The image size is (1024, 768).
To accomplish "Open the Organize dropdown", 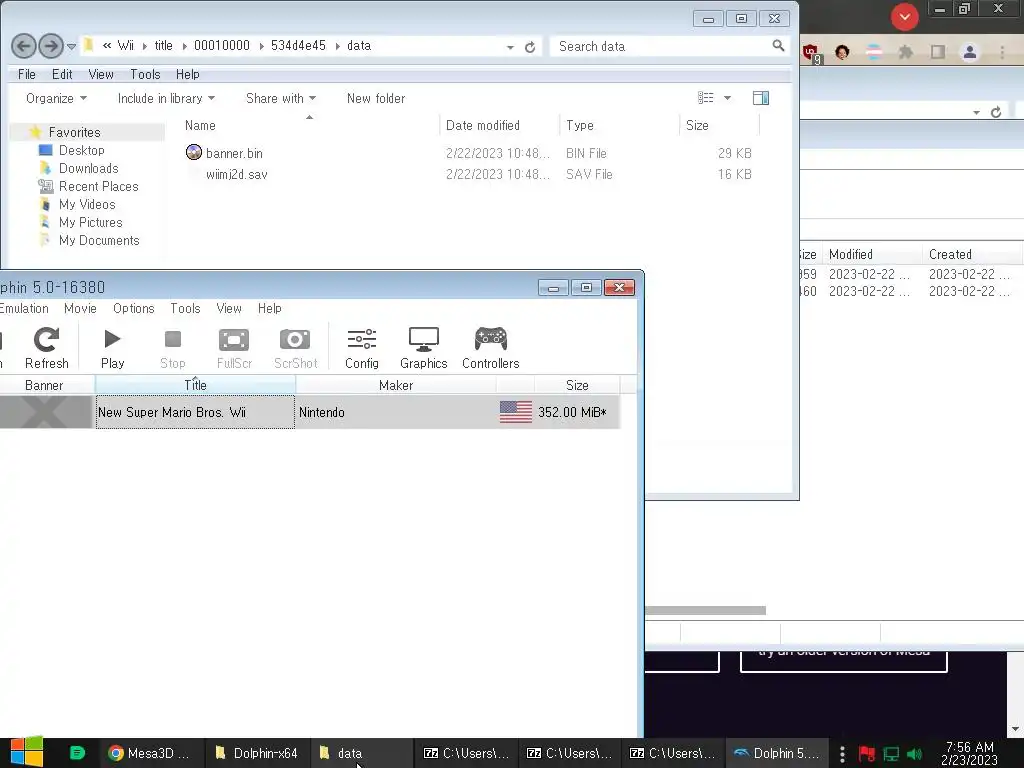I will click(56, 99).
